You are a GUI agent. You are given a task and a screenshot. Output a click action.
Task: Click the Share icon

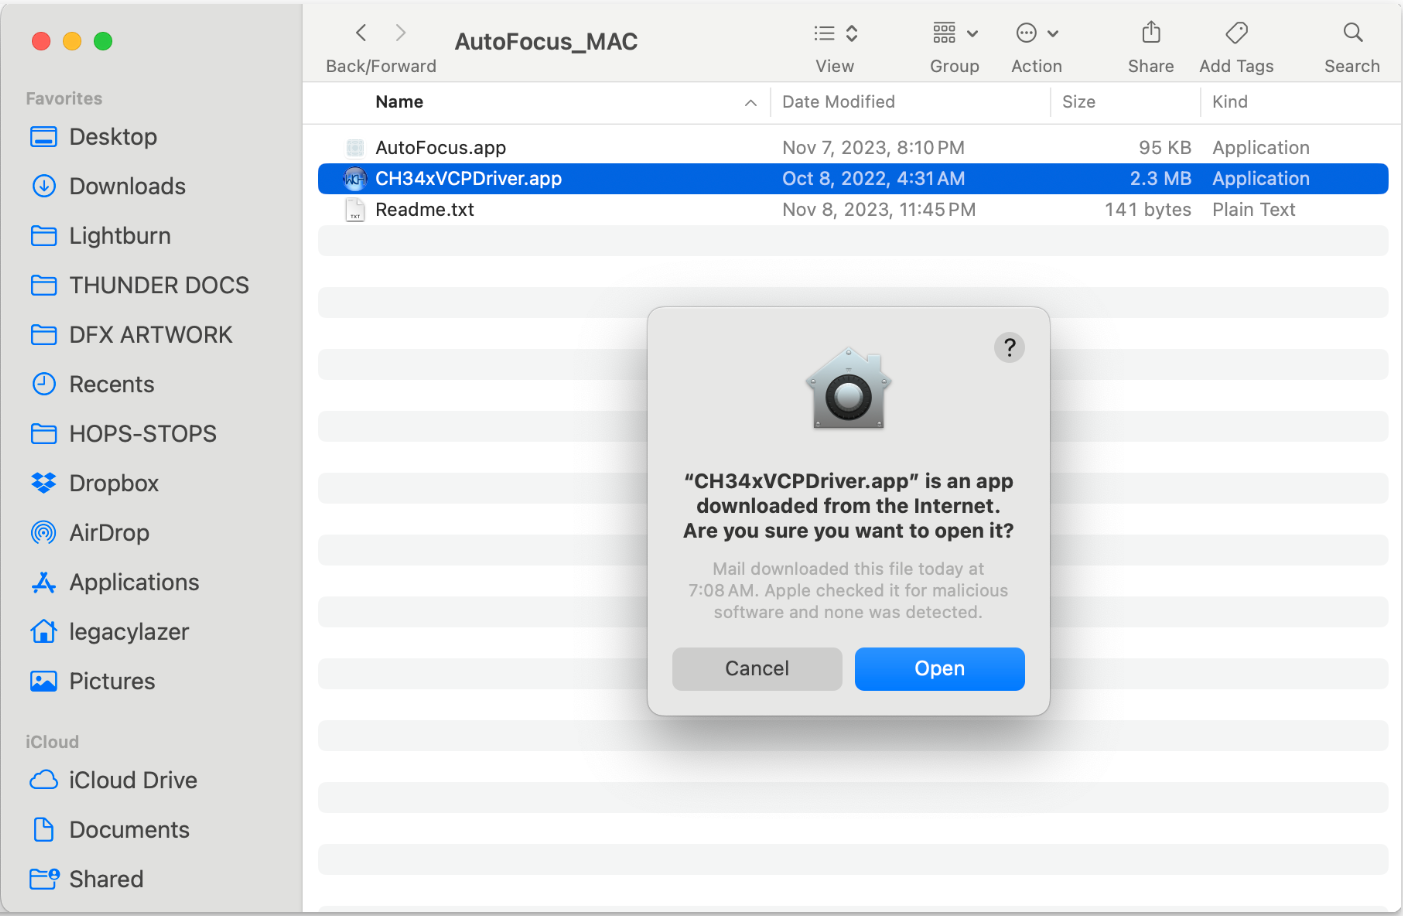1151,33
